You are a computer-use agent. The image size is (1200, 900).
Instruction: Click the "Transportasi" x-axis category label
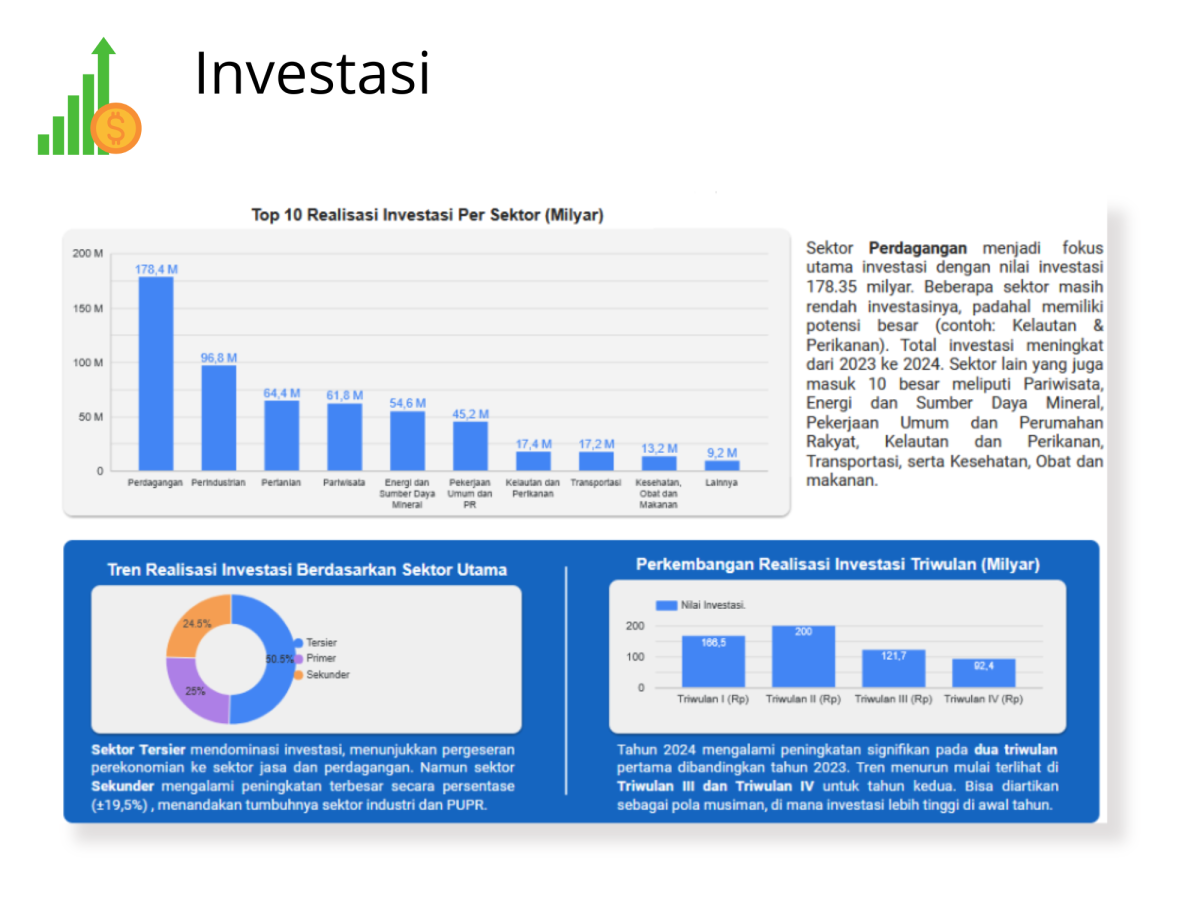pyautogui.click(x=597, y=483)
